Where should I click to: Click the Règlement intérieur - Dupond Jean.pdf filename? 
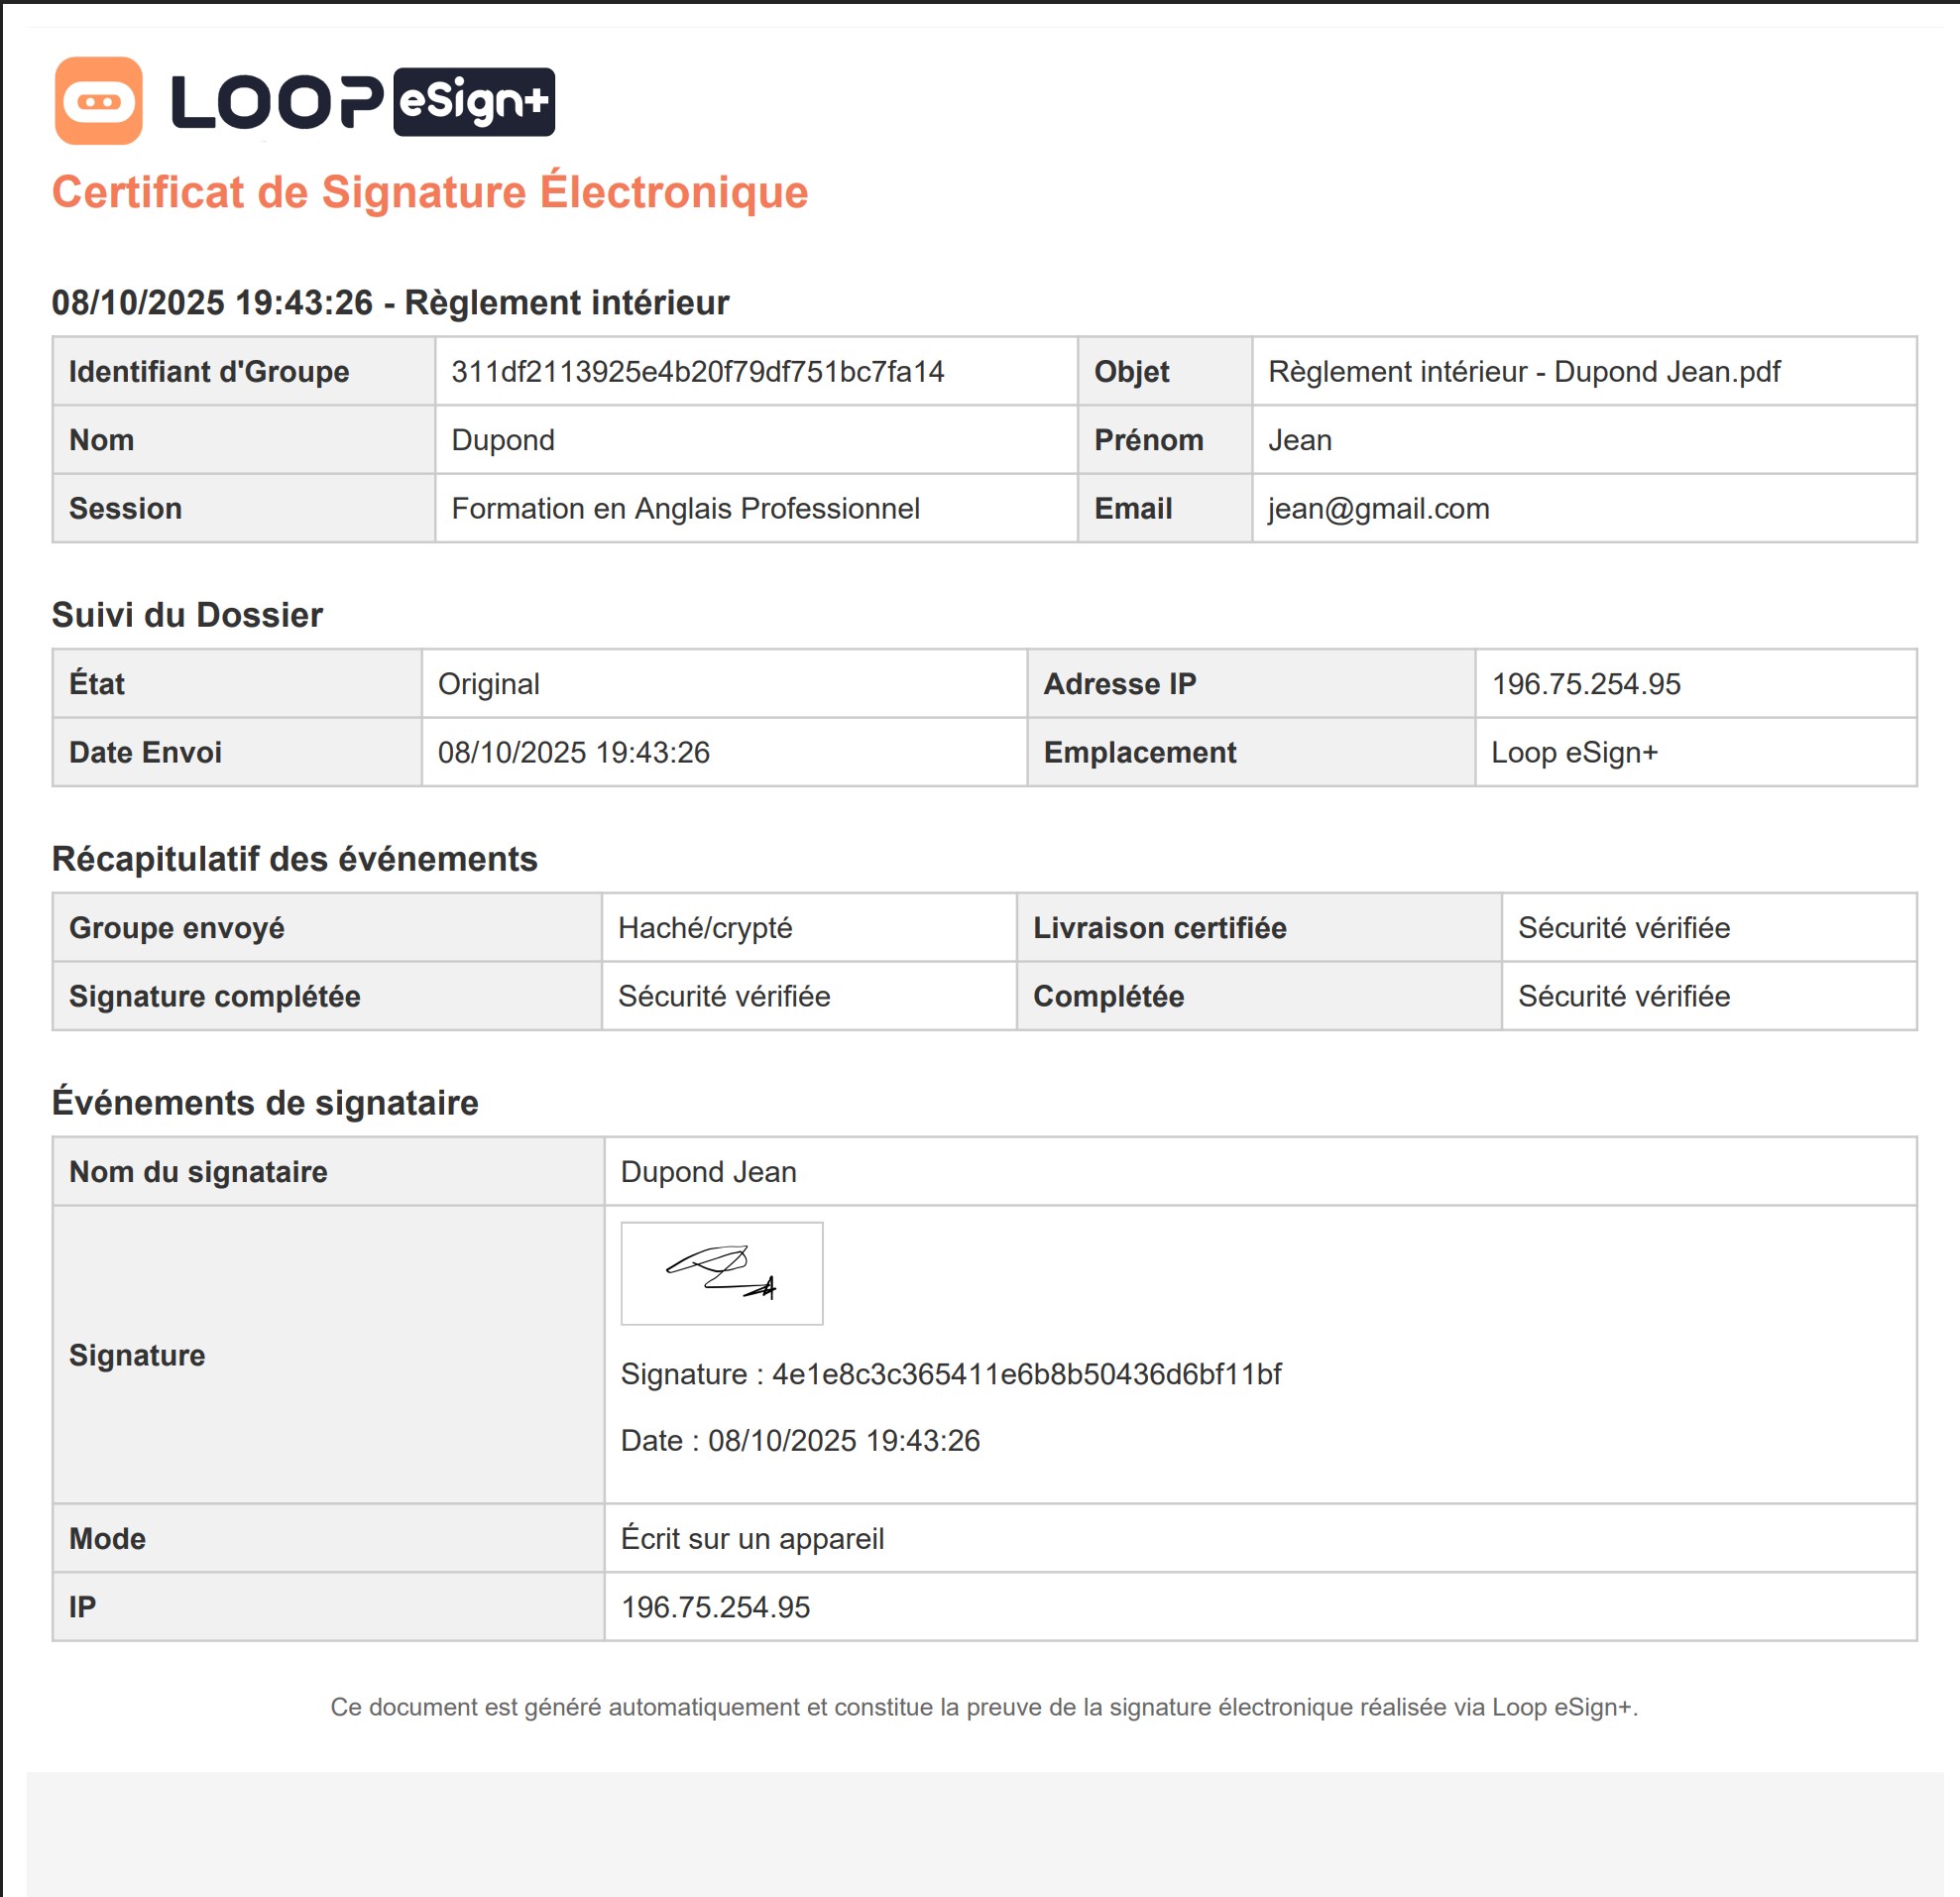point(1523,371)
